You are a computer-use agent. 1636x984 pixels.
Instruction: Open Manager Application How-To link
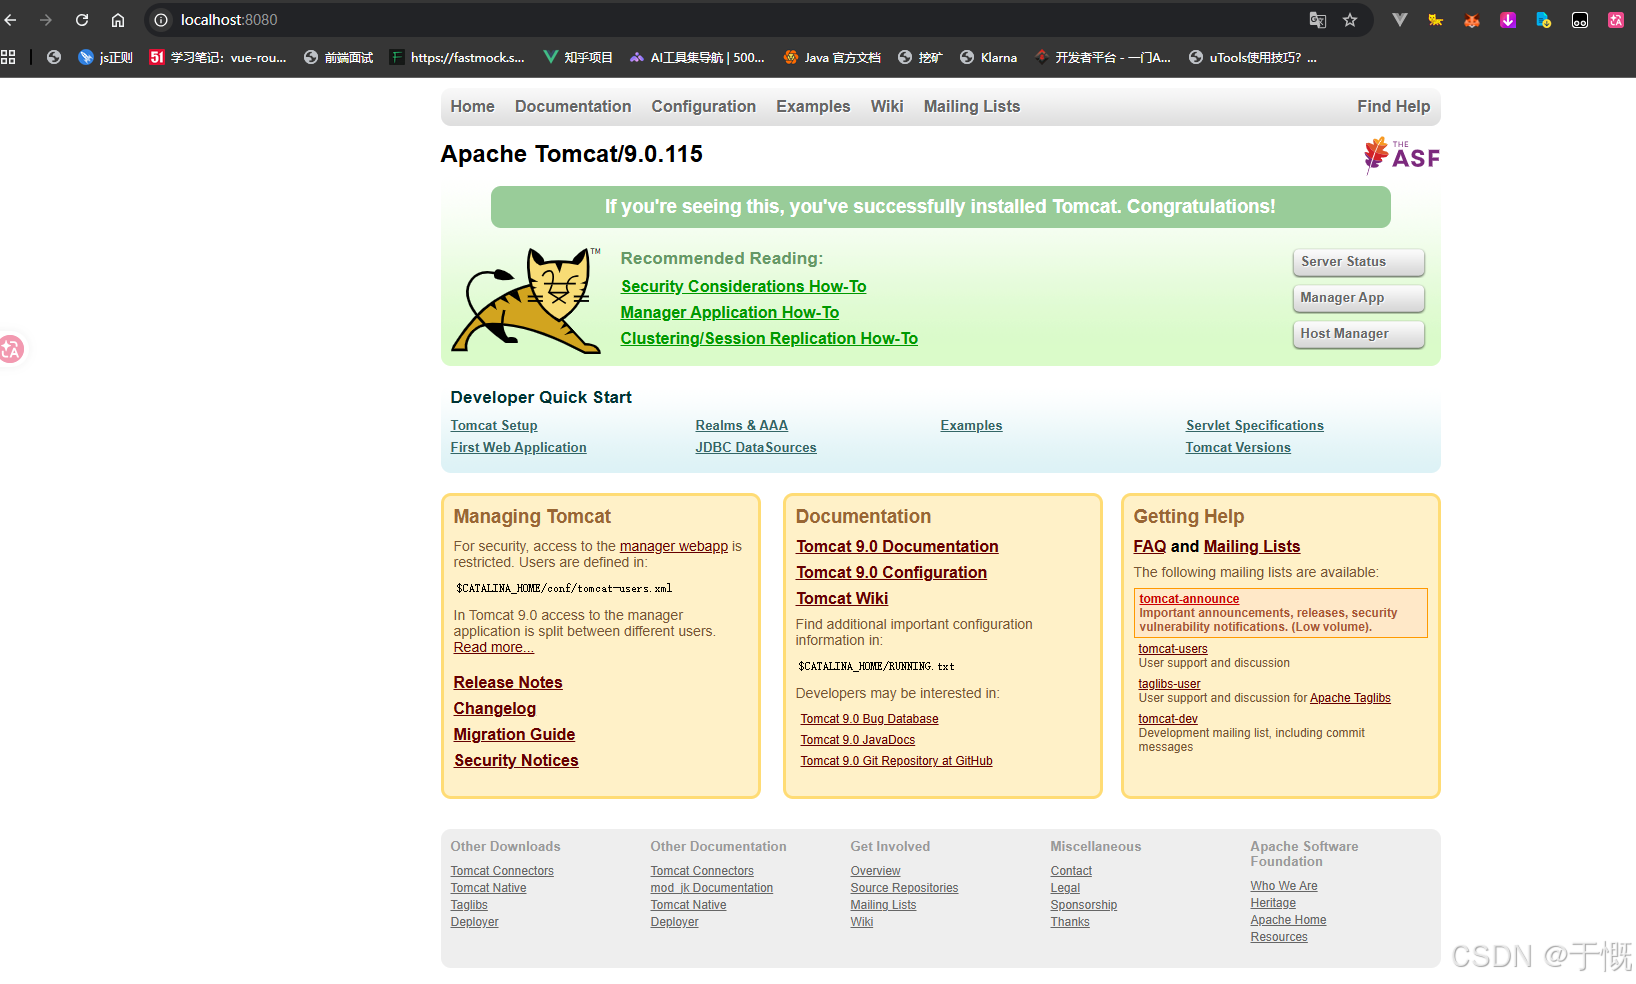[x=730, y=312]
